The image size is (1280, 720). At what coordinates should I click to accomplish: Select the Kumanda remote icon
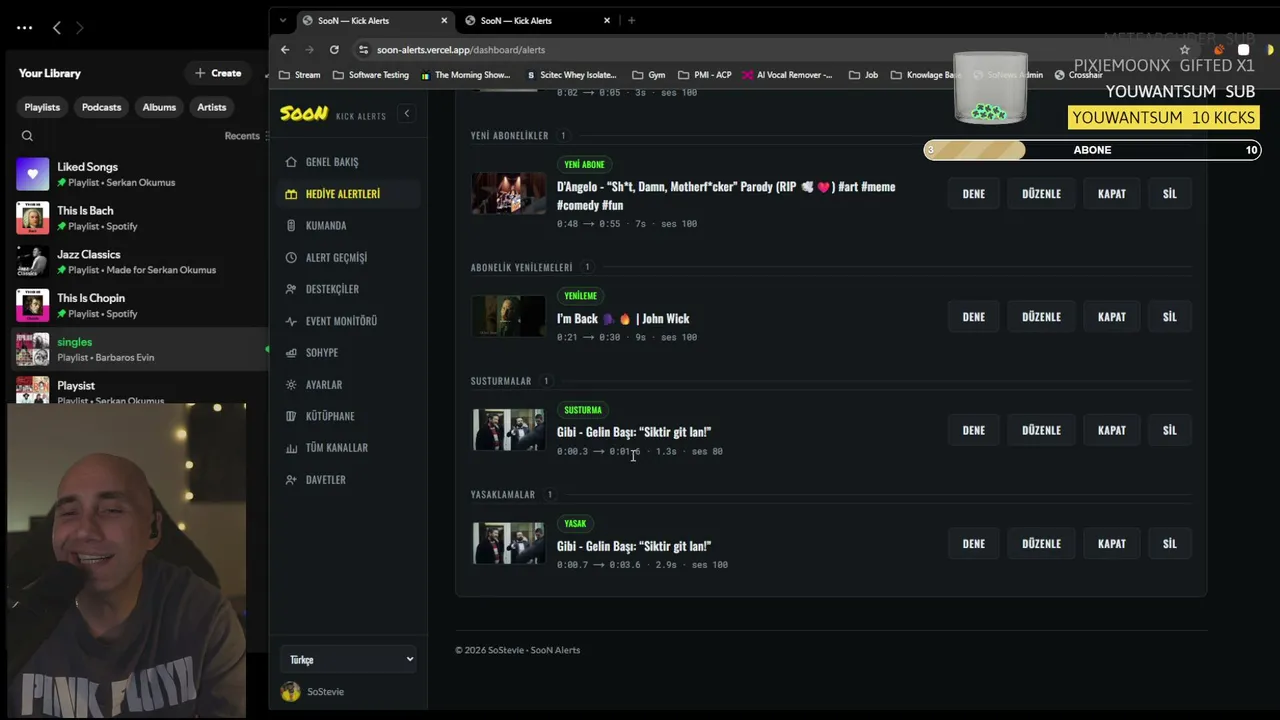[x=291, y=226]
